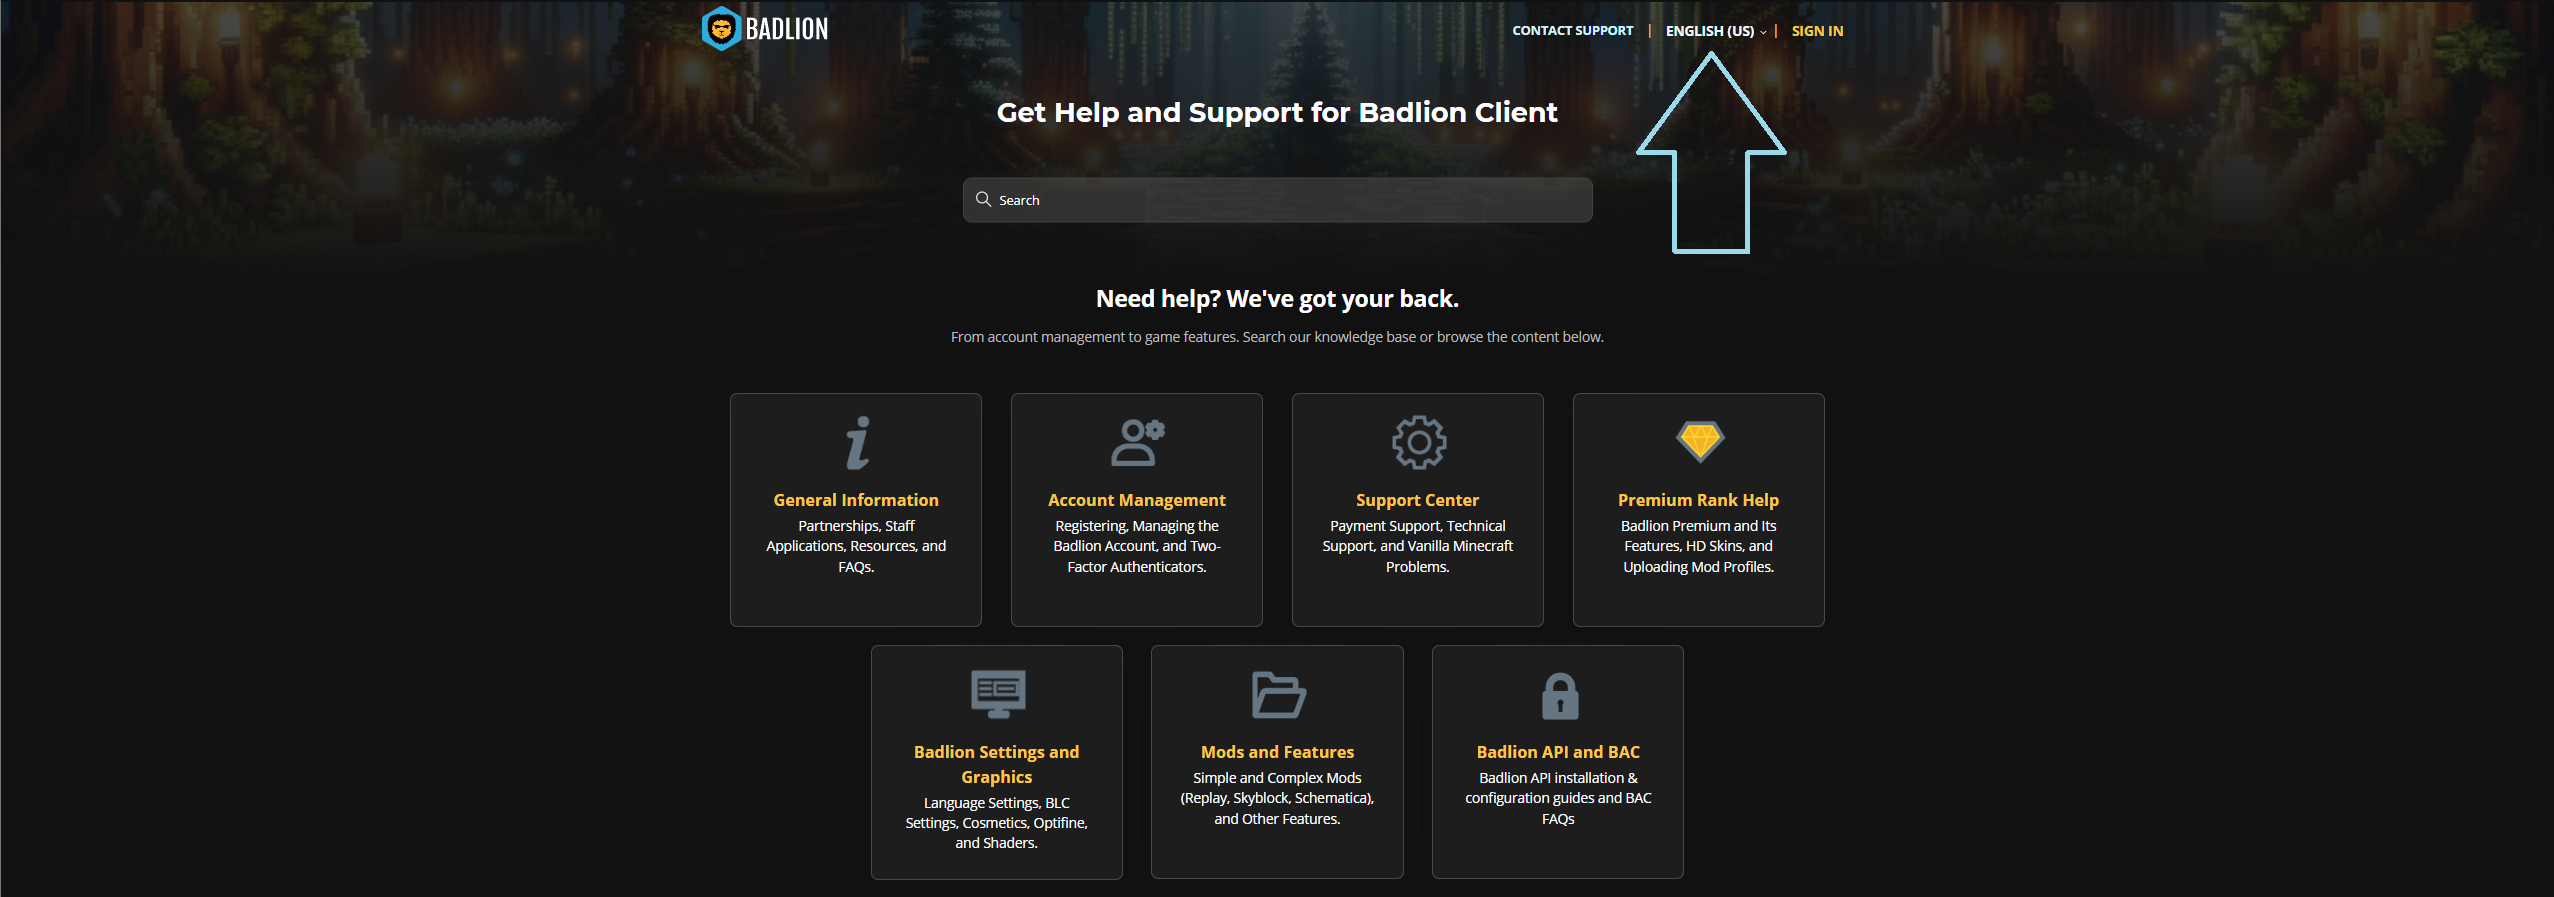This screenshot has height=897, width=2554.
Task: Click 'From account management to game features' text
Action: (x=1277, y=337)
